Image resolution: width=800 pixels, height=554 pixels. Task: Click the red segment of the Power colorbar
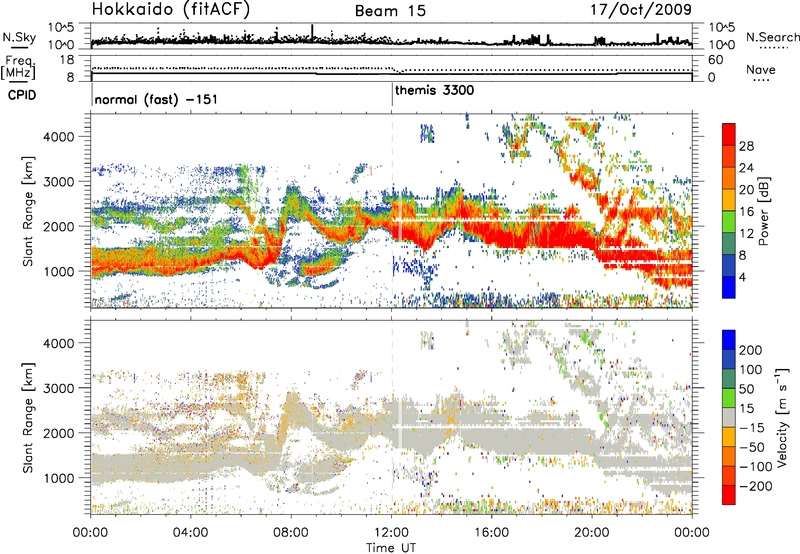pyautogui.click(x=729, y=135)
